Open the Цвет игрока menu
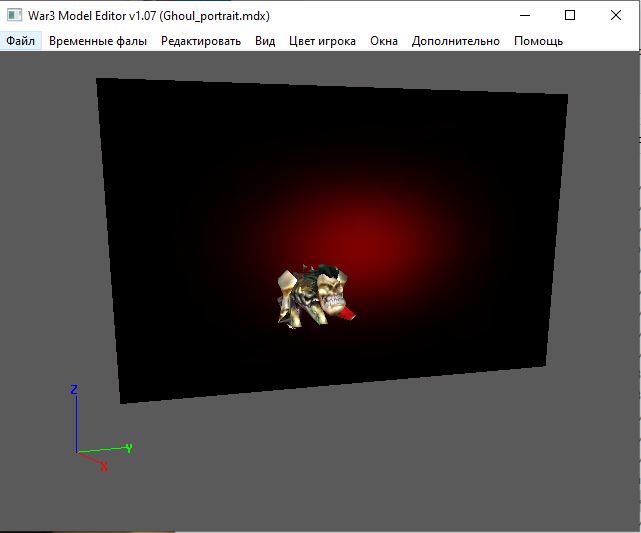This screenshot has height=533, width=641. pyautogui.click(x=322, y=41)
